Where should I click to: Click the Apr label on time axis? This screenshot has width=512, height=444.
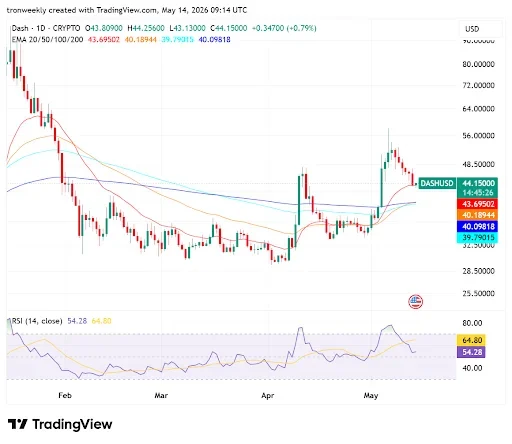(x=268, y=396)
